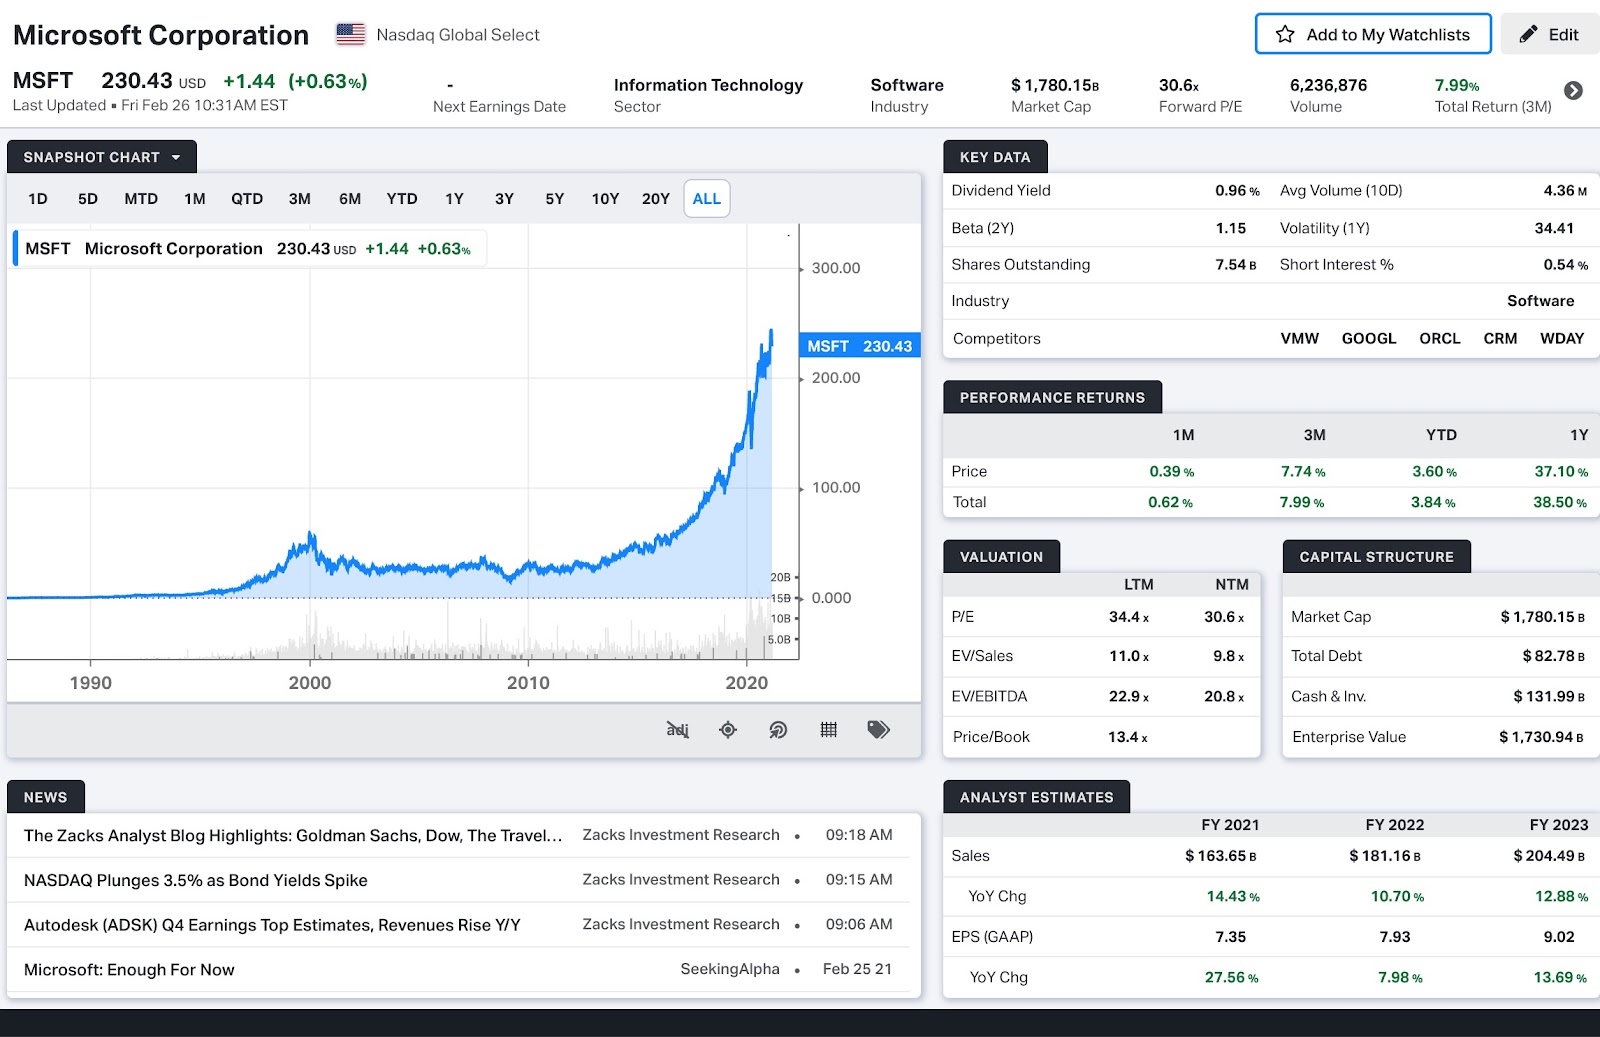Select the ALL chart range
Screen dimensions: 1600x1037
[x=707, y=199]
